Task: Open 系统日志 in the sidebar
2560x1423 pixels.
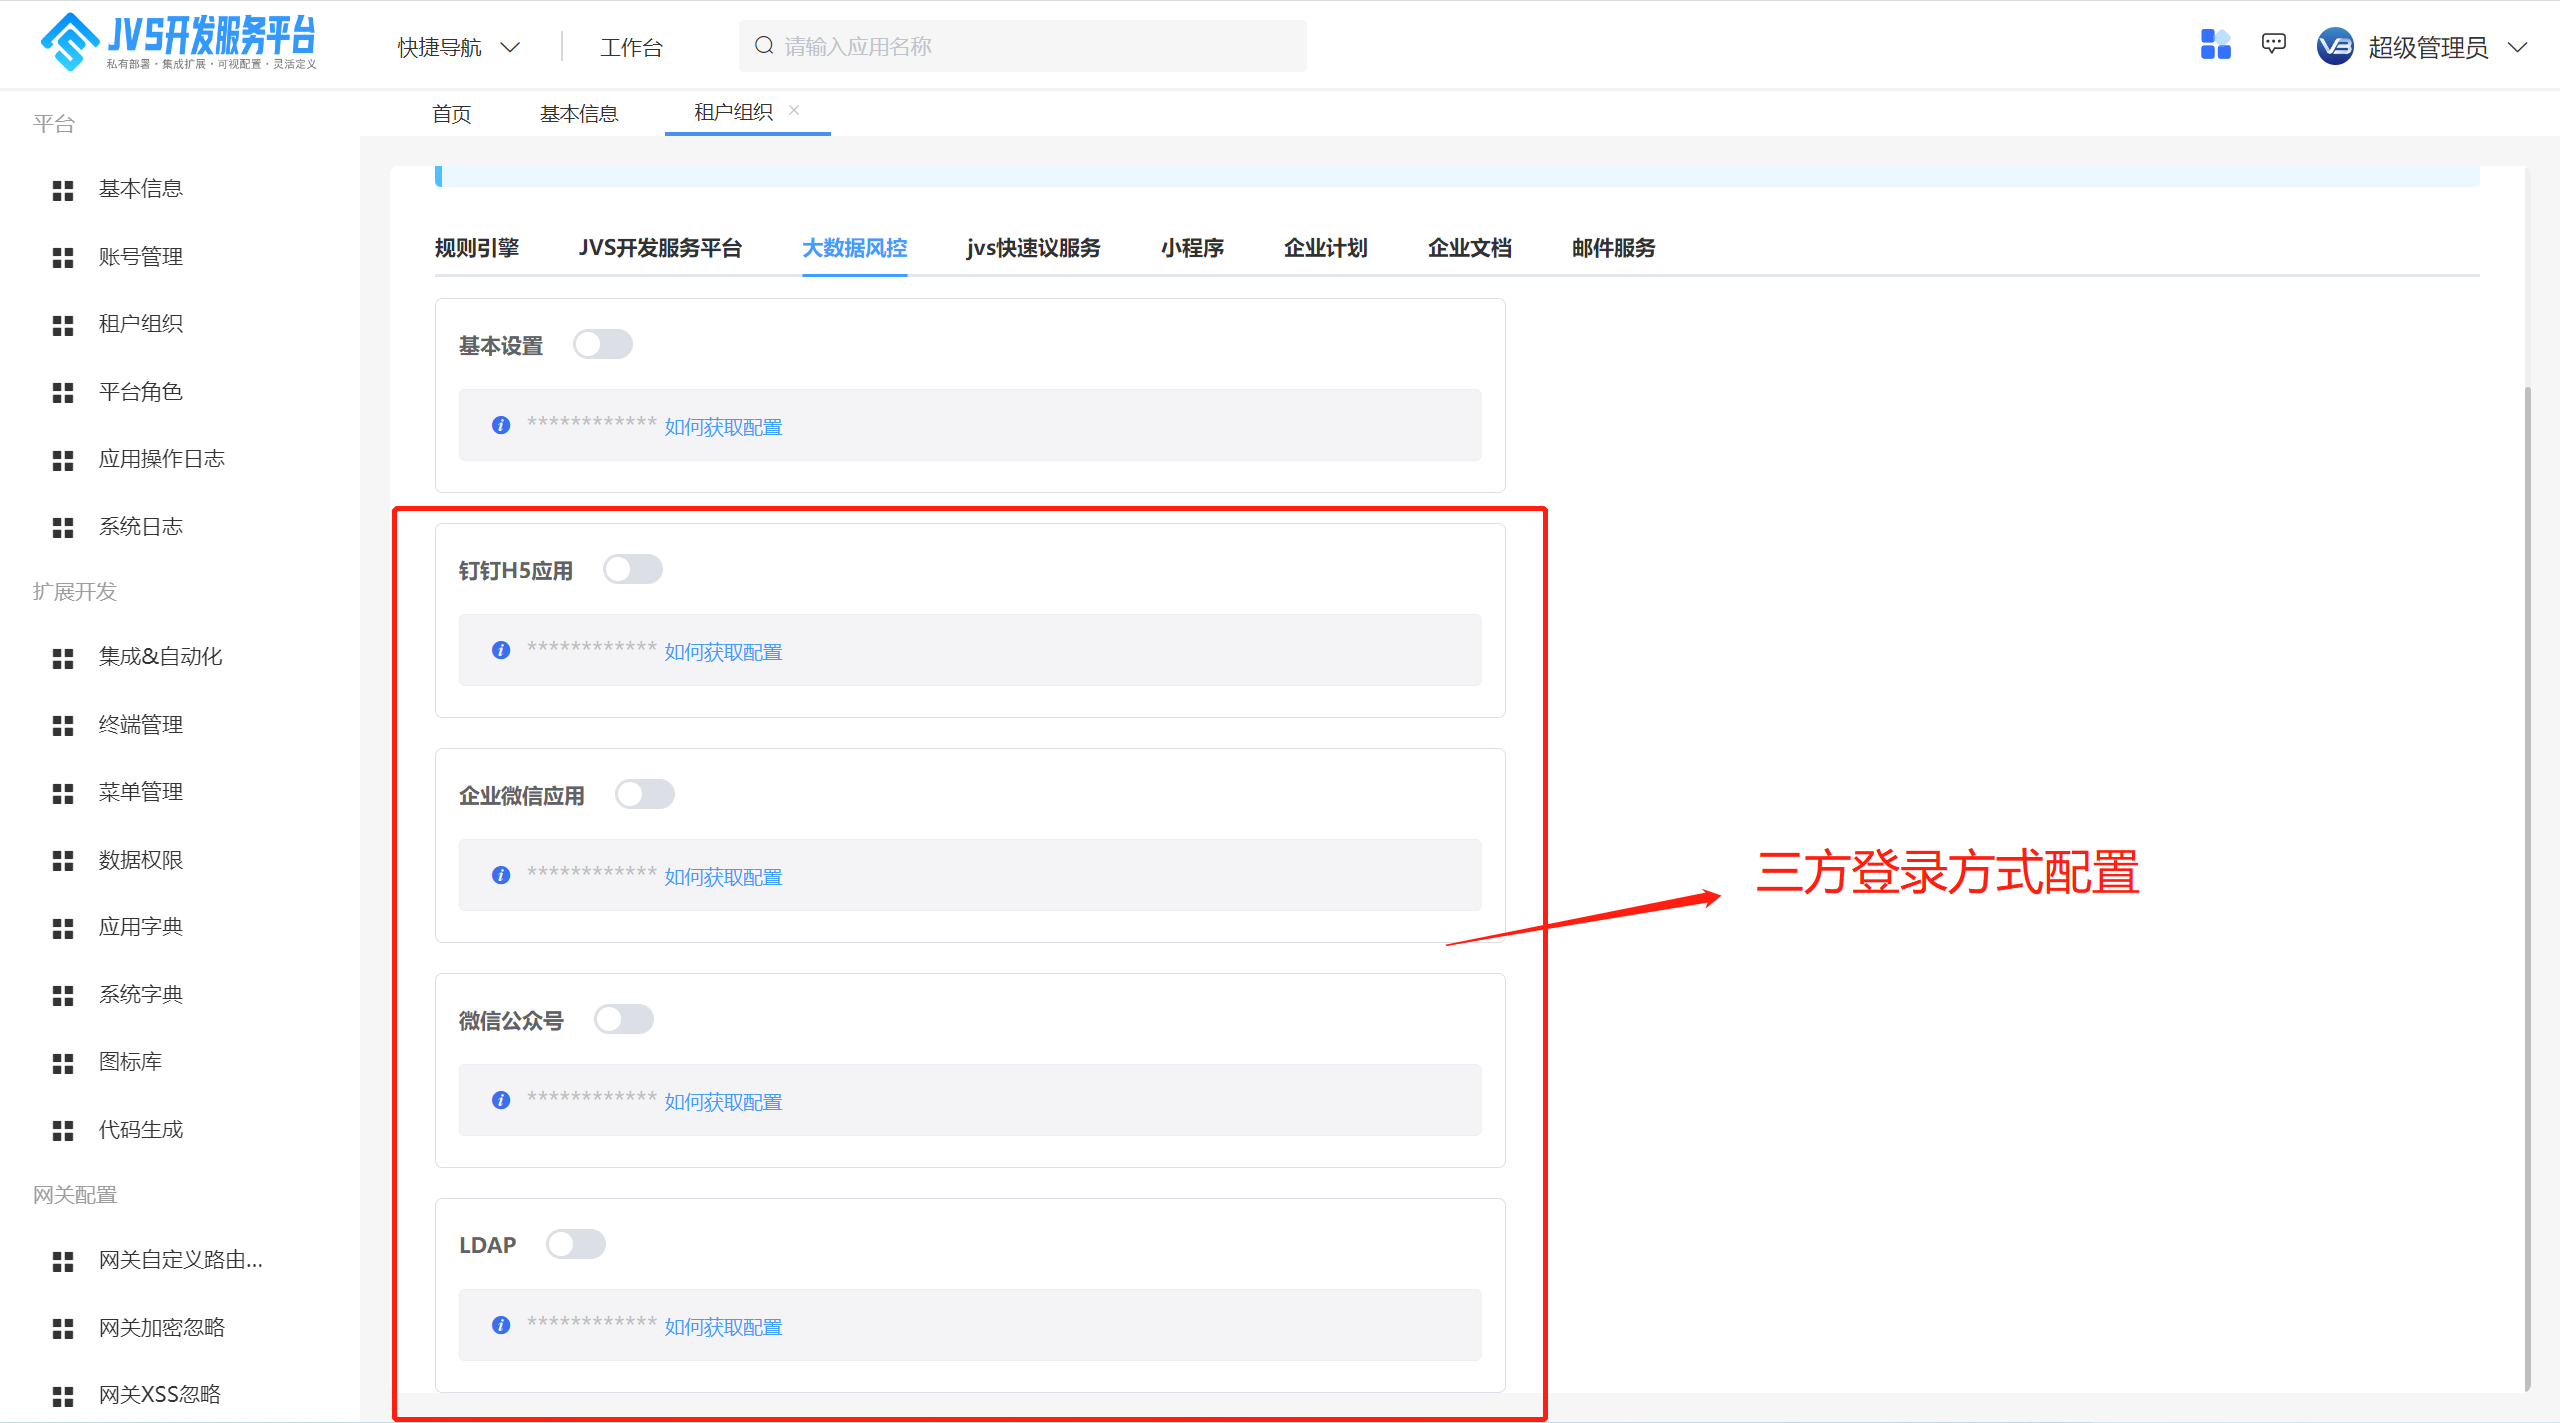Action: point(140,527)
